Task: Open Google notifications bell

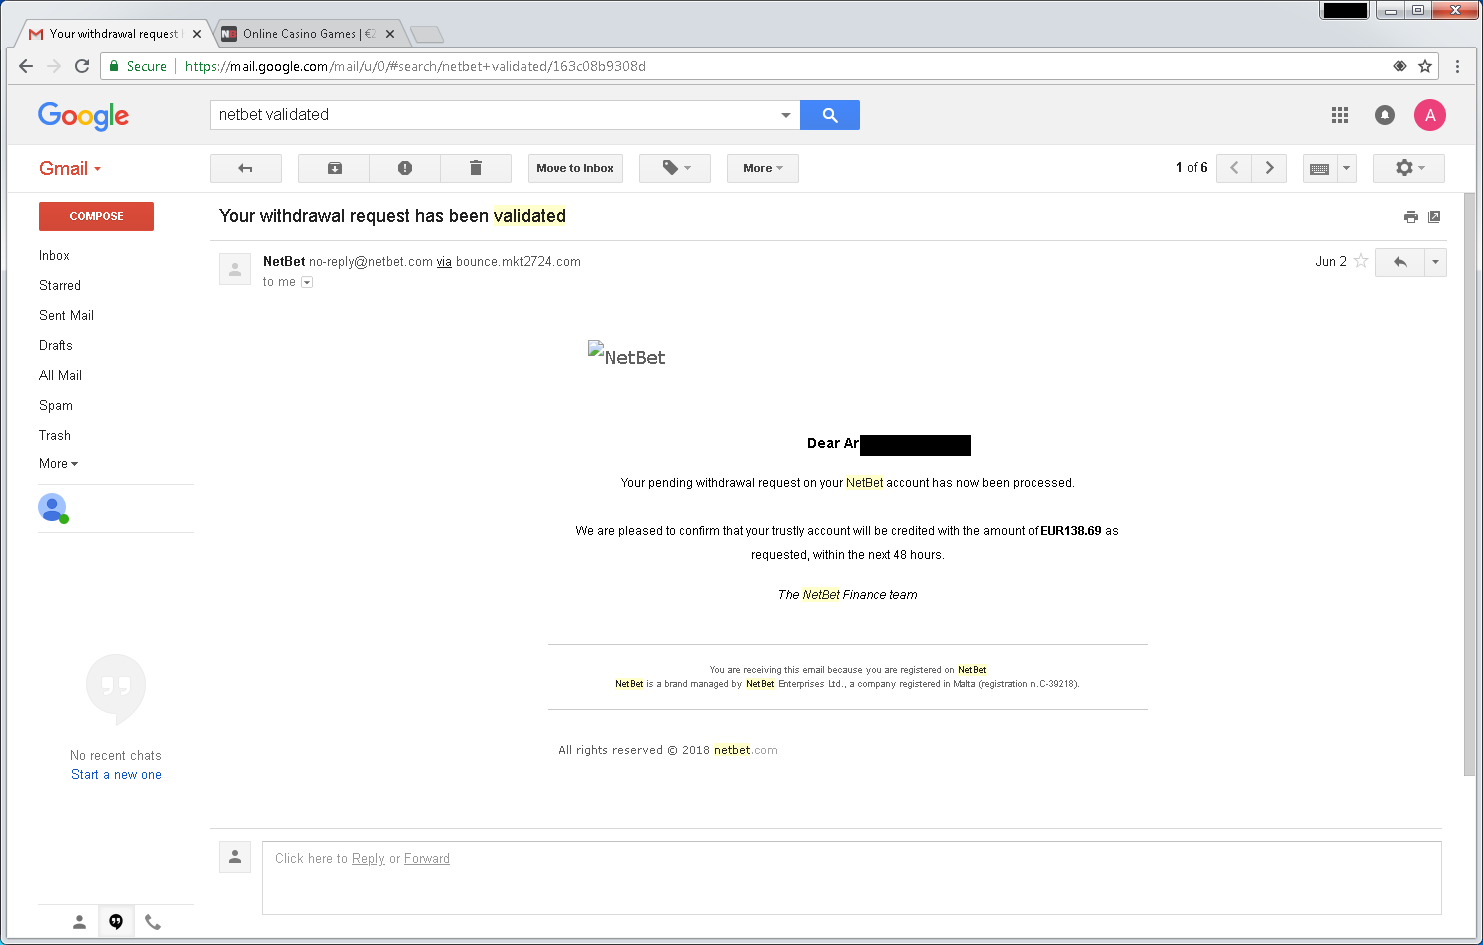Action: coord(1385,115)
